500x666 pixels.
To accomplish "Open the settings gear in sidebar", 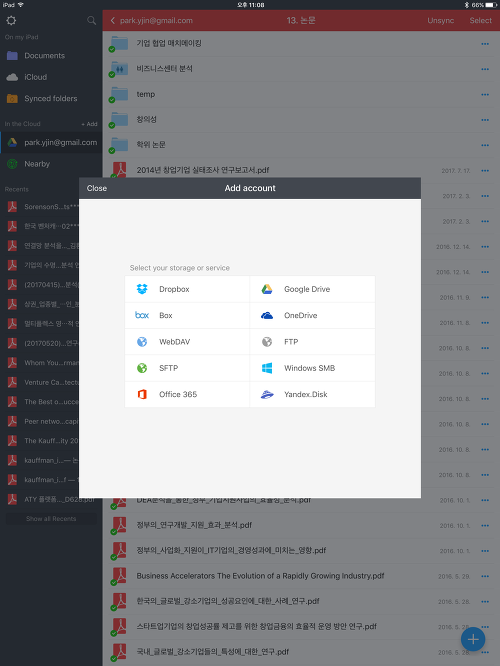I will coord(11,20).
